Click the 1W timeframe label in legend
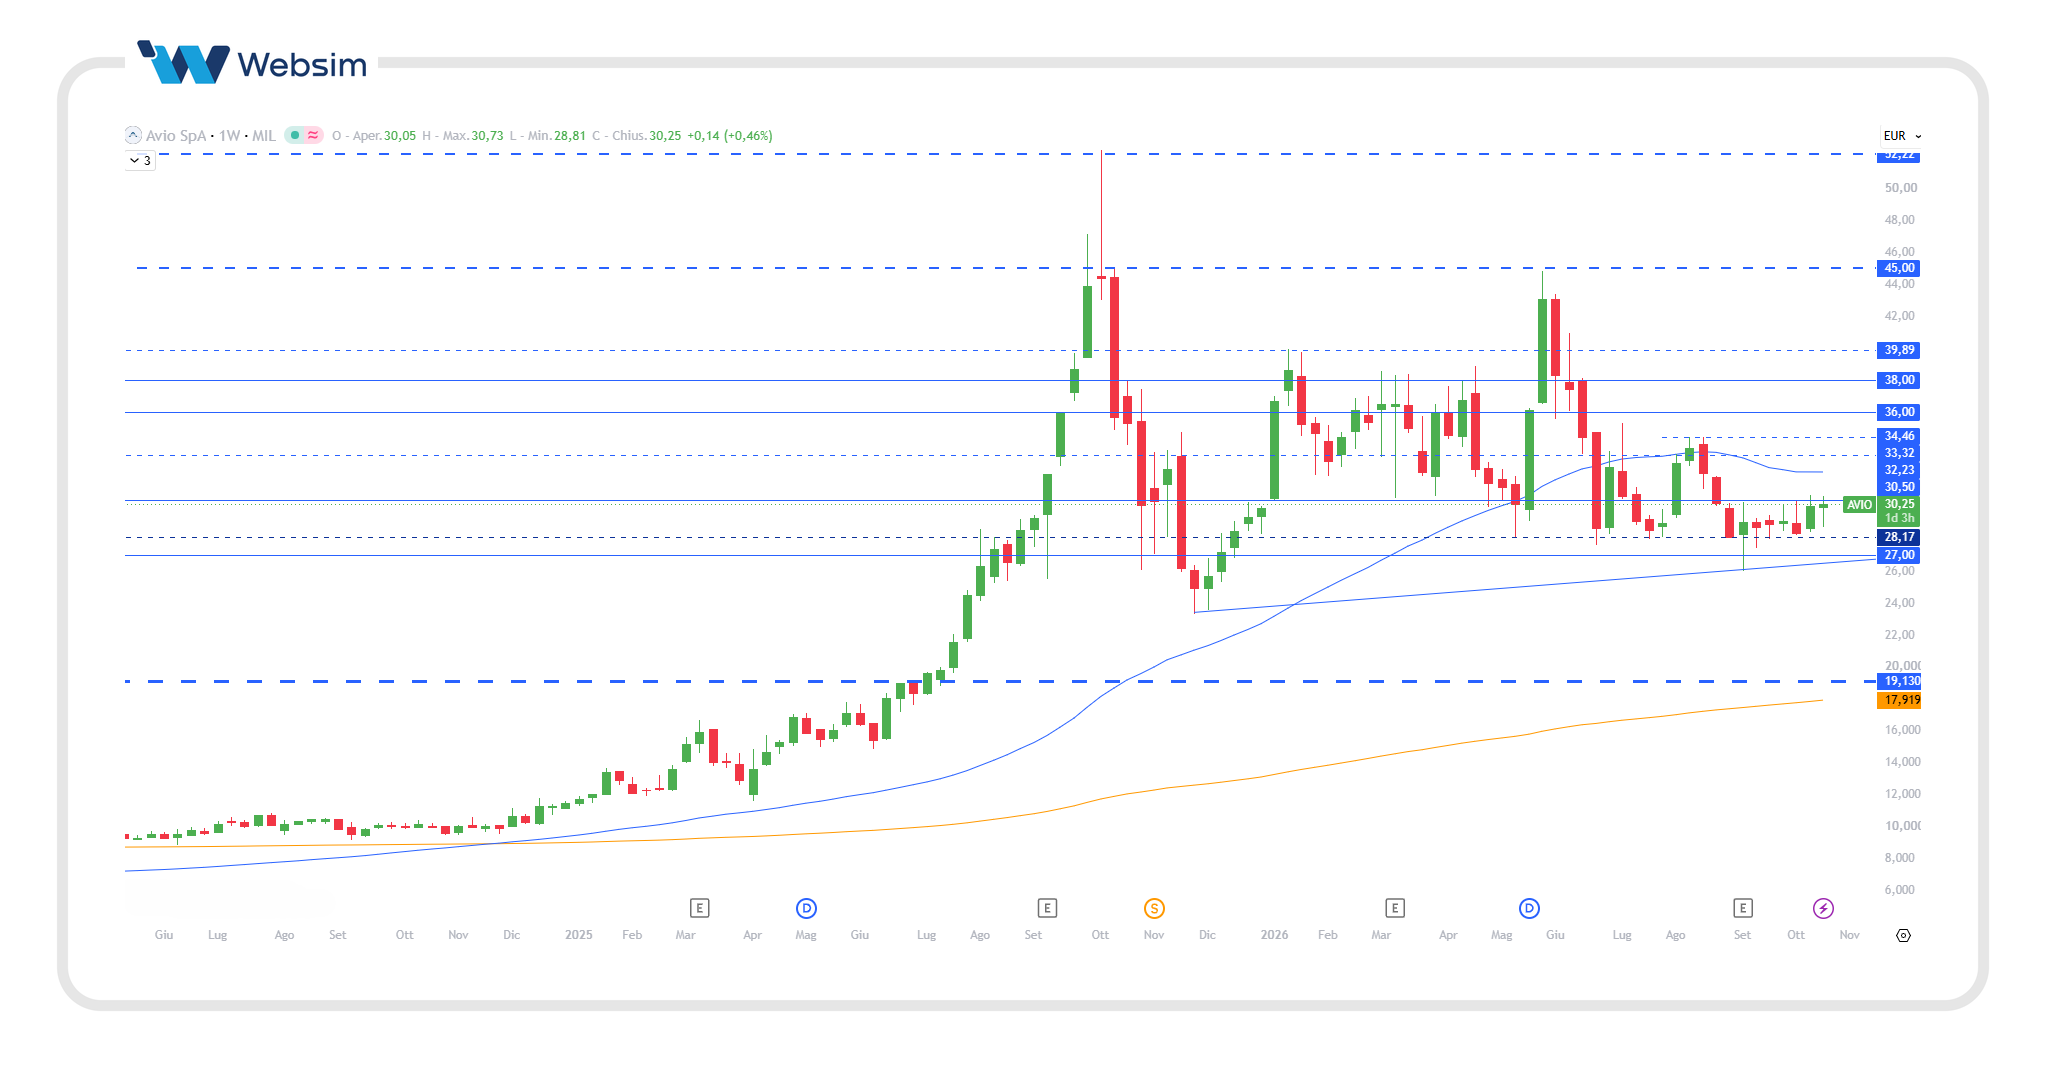This screenshot has width=2046, height=1068. pos(230,136)
